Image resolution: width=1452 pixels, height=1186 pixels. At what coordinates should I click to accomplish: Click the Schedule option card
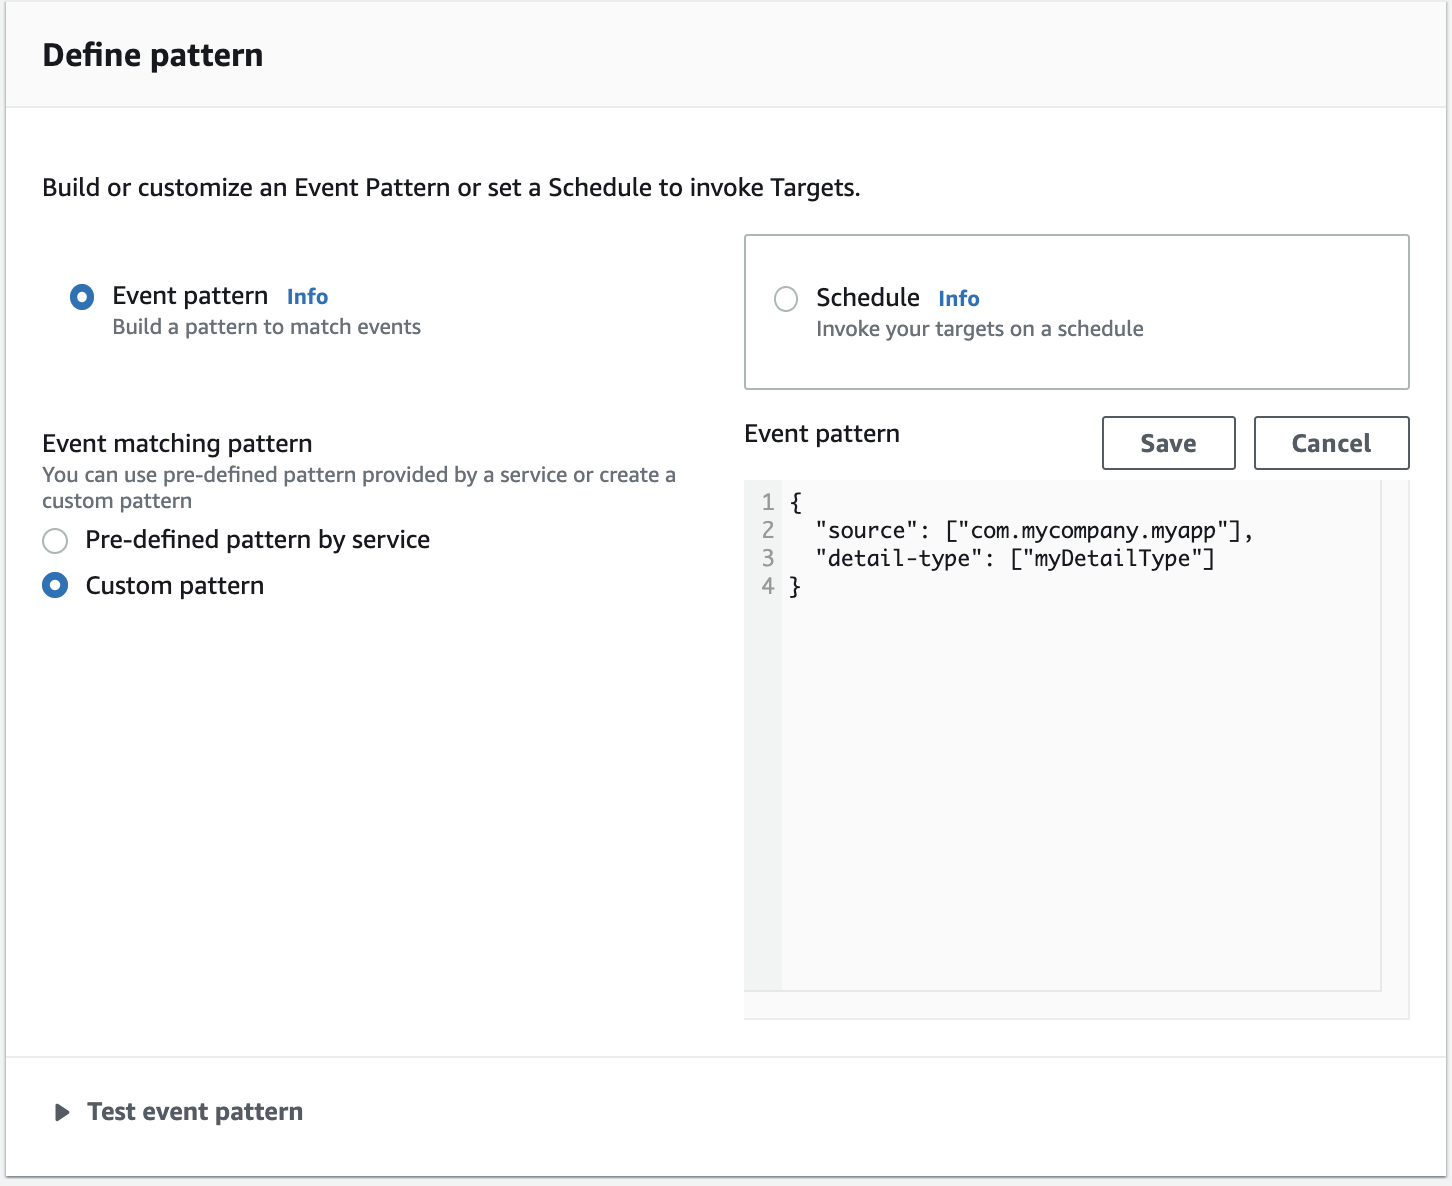1076,312
